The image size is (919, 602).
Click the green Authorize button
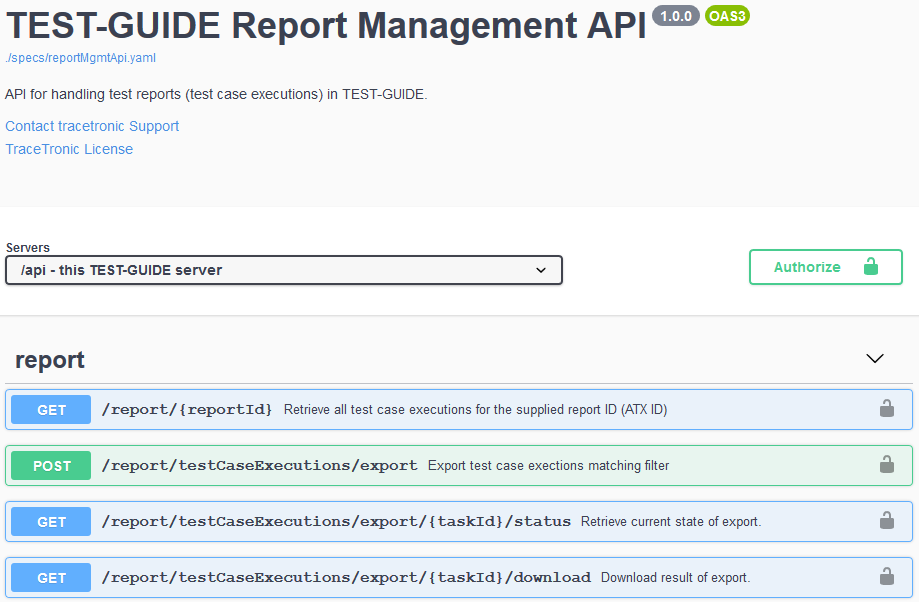click(x=825, y=267)
